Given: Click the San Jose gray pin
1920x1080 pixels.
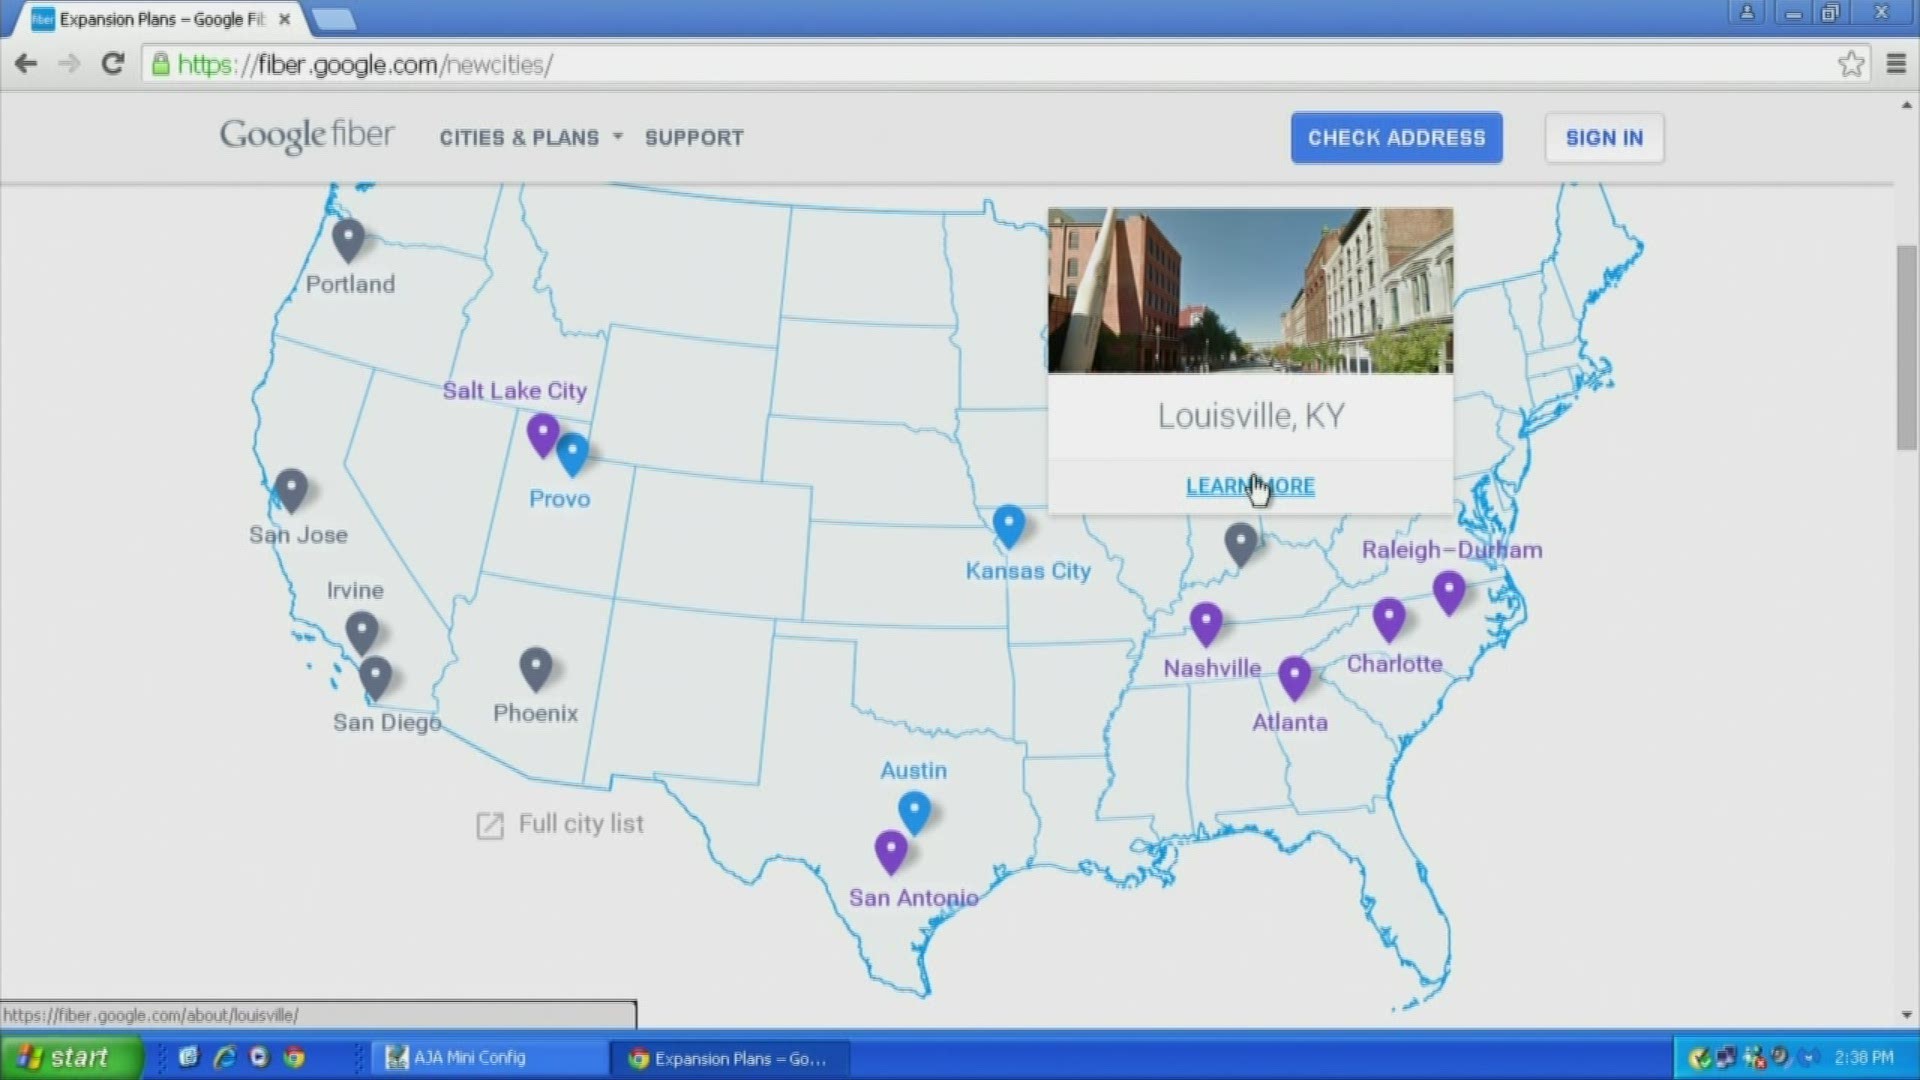Looking at the screenshot, I should [291, 489].
